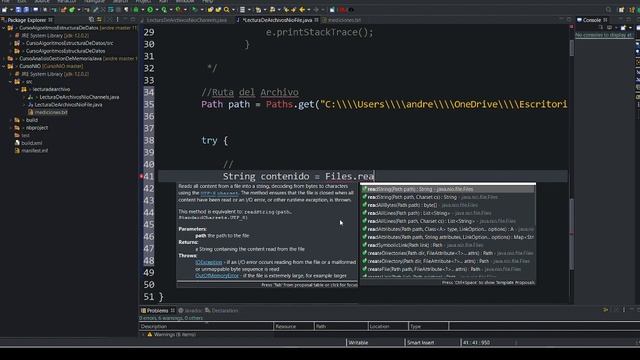Screen dimensions: 640x360
Task: Click the New file toolbar icon
Action: point(4,9)
